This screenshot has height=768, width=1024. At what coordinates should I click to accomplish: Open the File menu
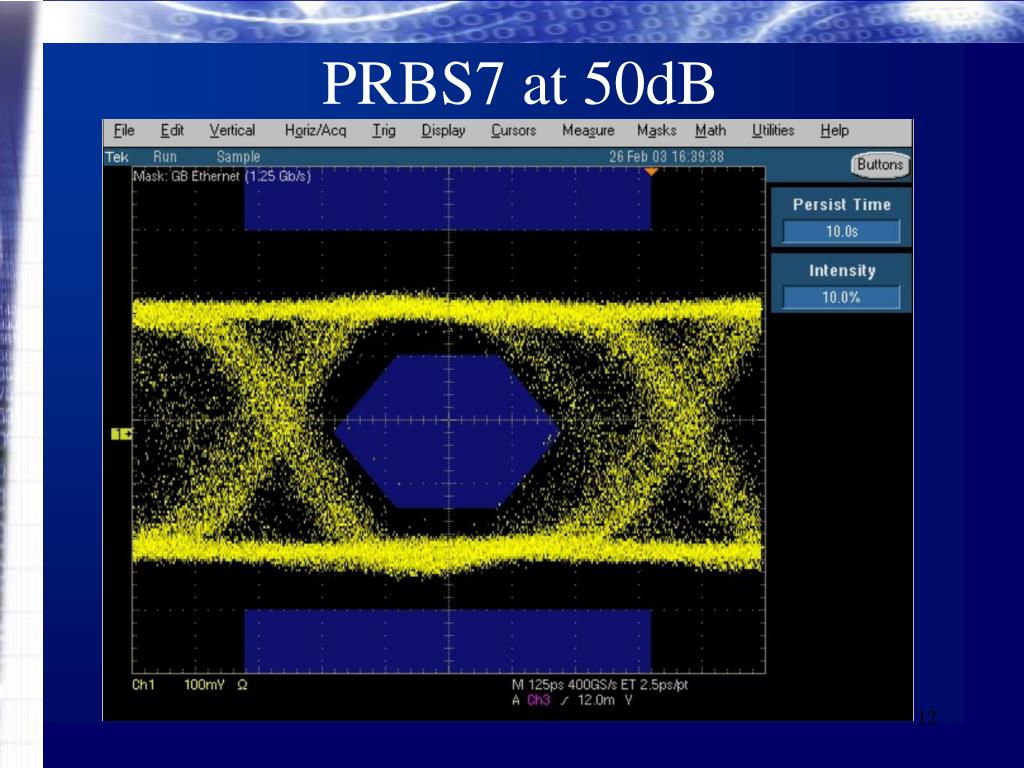pos(124,130)
